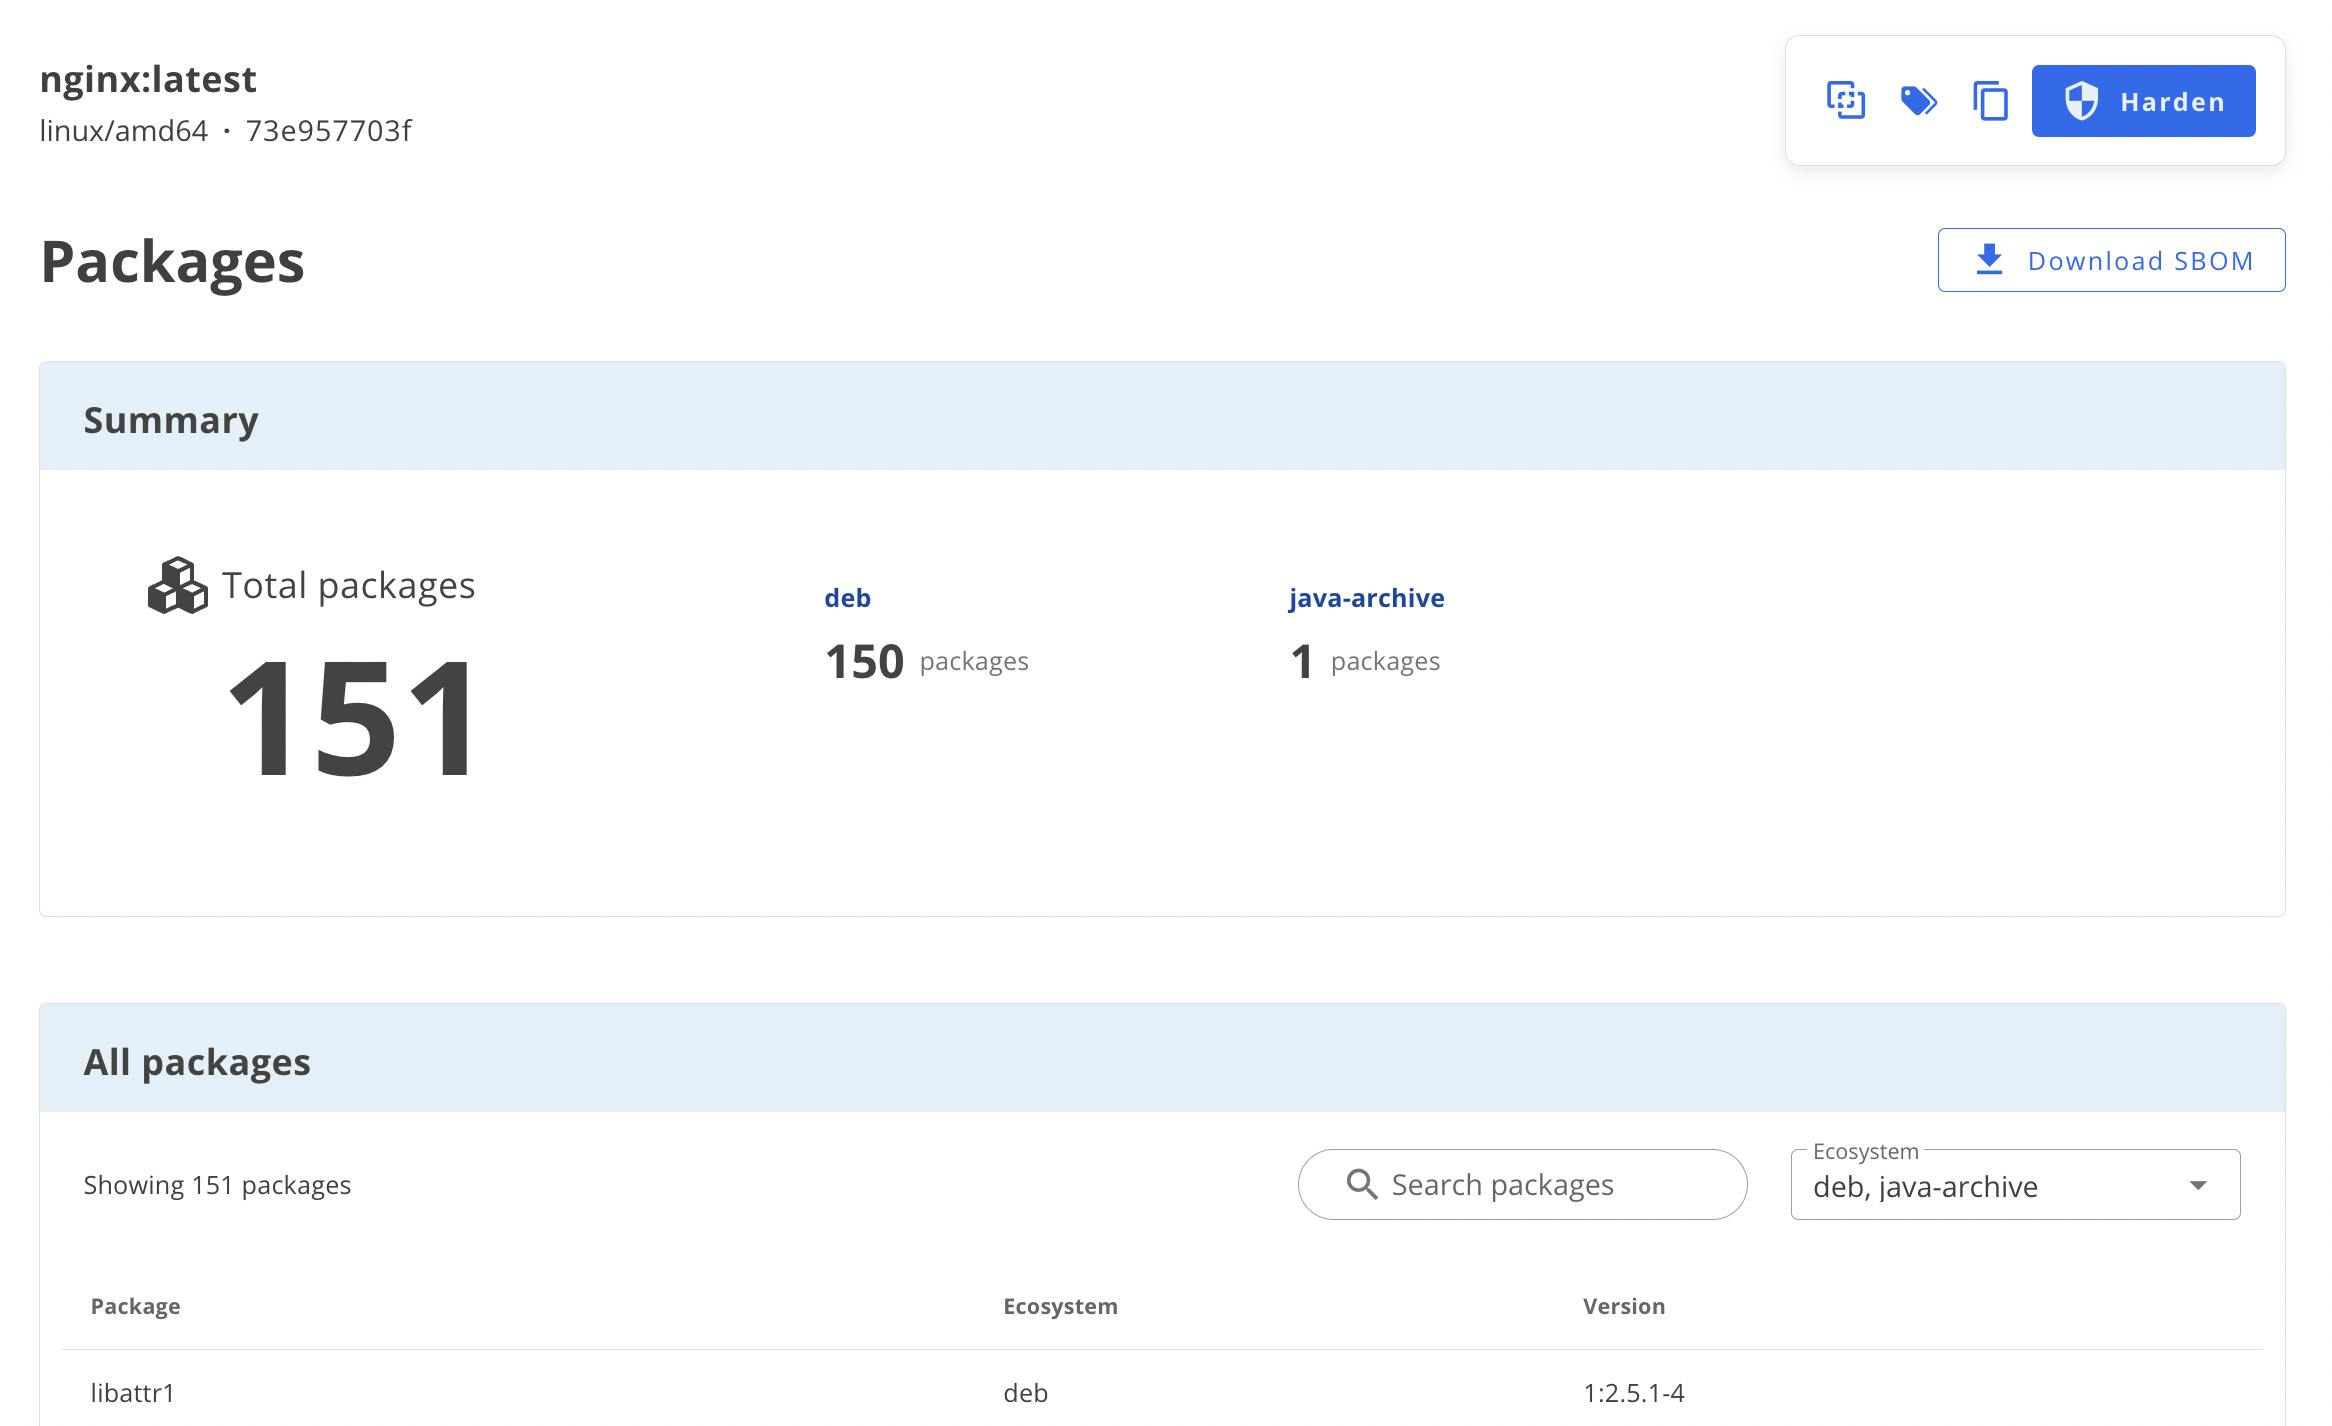Viewport: 2332px width, 1426px height.
Task: Open the java-archive ecosystem link
Action: [1366, 598]
